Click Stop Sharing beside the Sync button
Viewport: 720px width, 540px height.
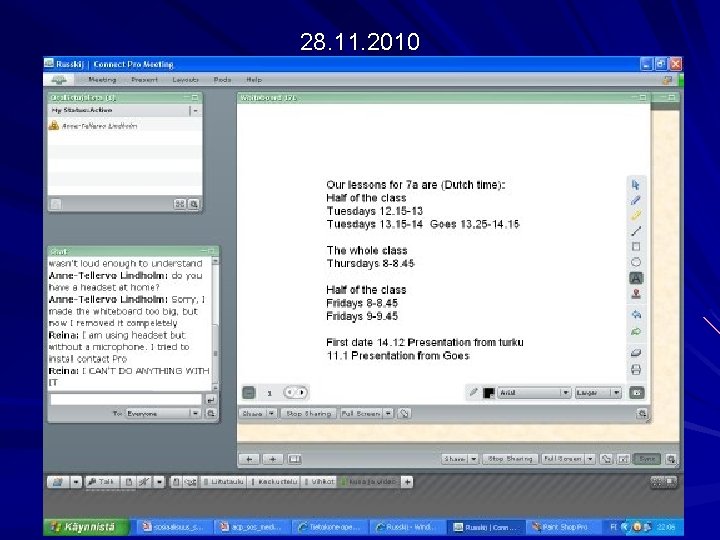click(x=510, y=459)
